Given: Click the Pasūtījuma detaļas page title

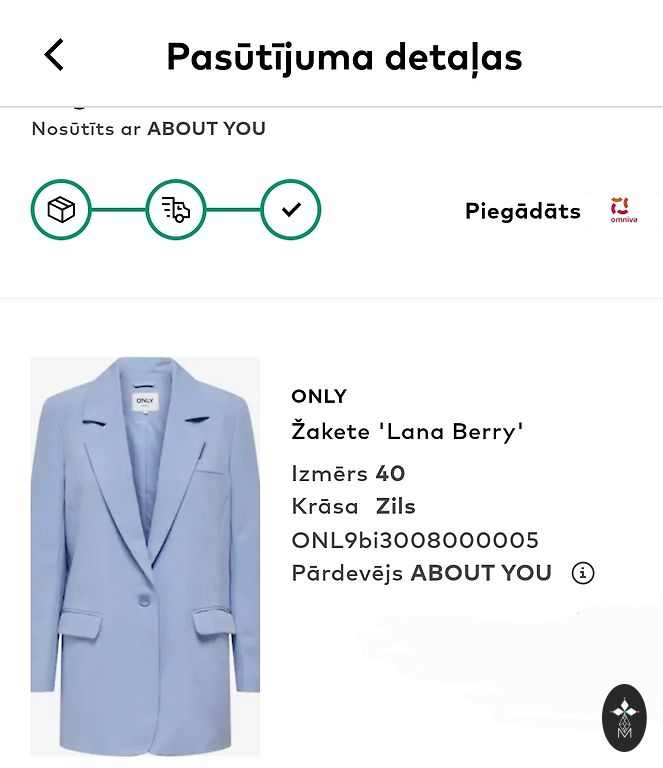Looking at the screenshot, I should click(x=344, y=56).
